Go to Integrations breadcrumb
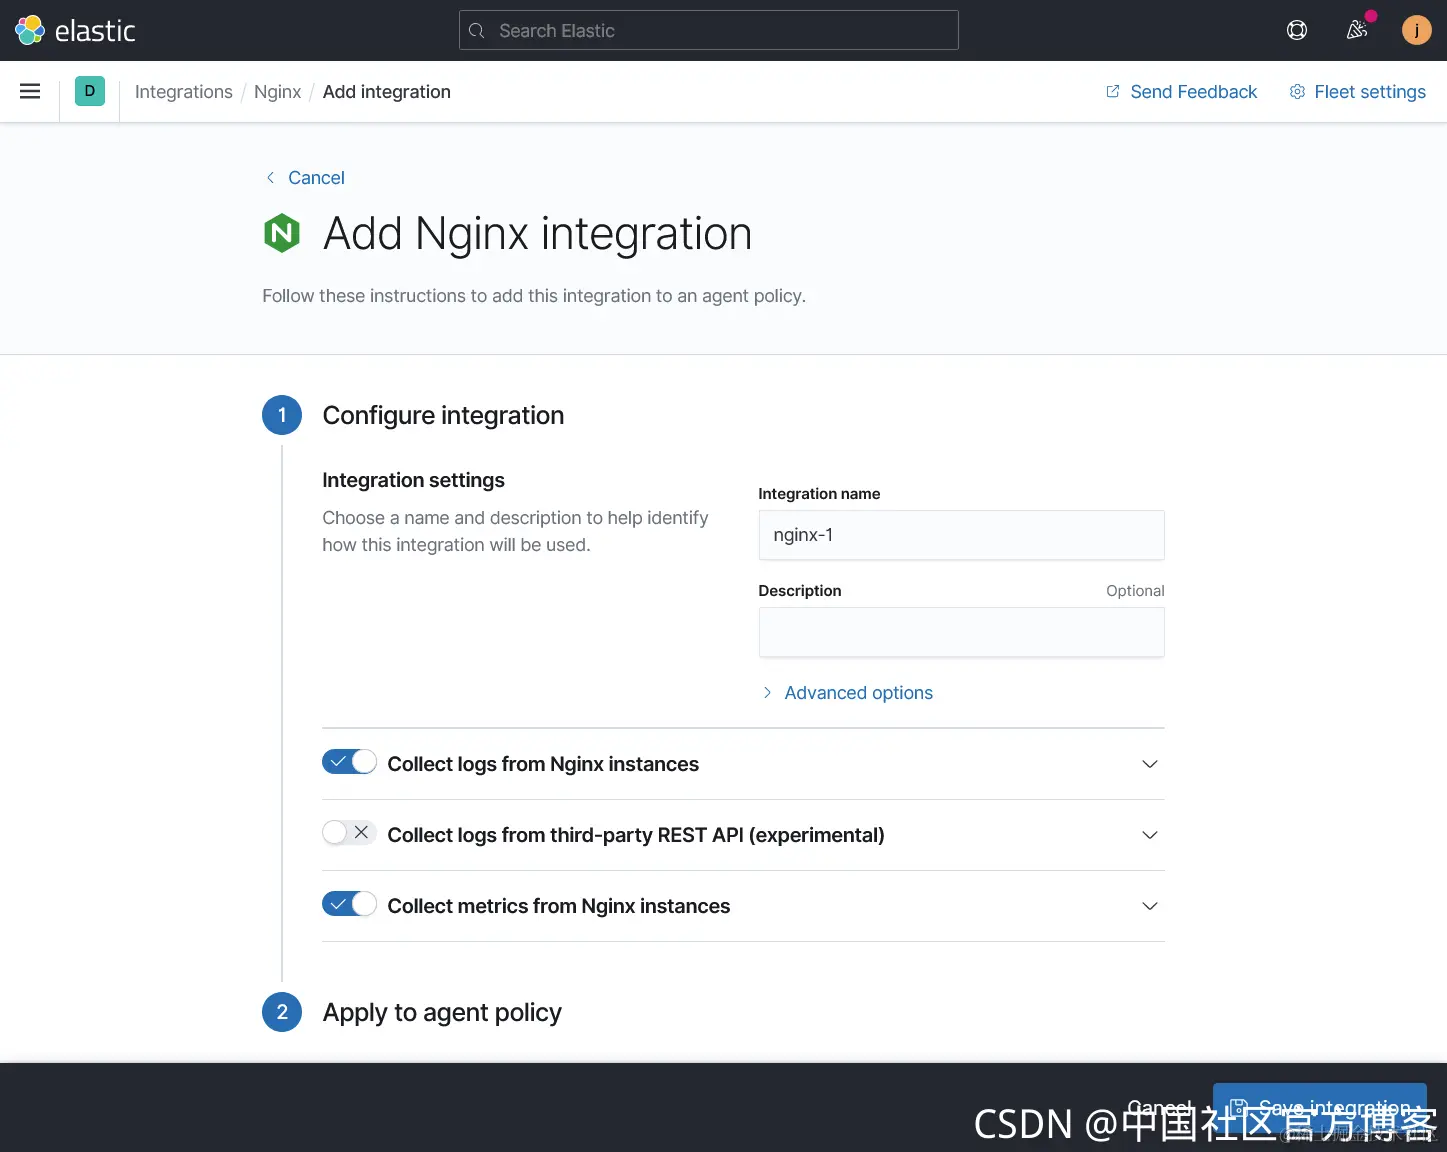The image size is (1447, 1152). (184, 92)
